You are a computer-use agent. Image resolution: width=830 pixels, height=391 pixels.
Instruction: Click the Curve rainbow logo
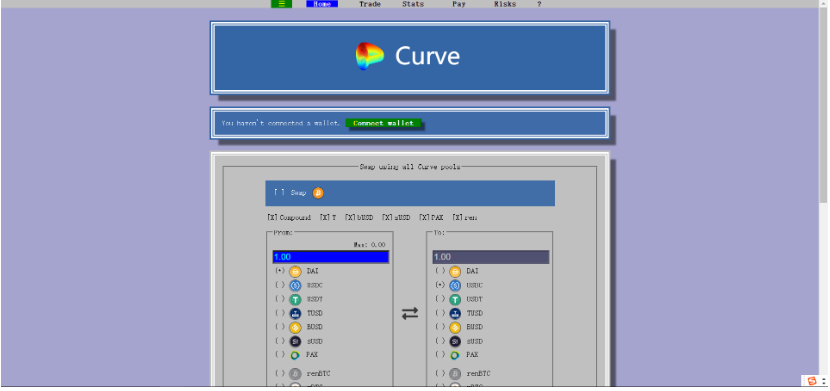(x=369, y=56)
